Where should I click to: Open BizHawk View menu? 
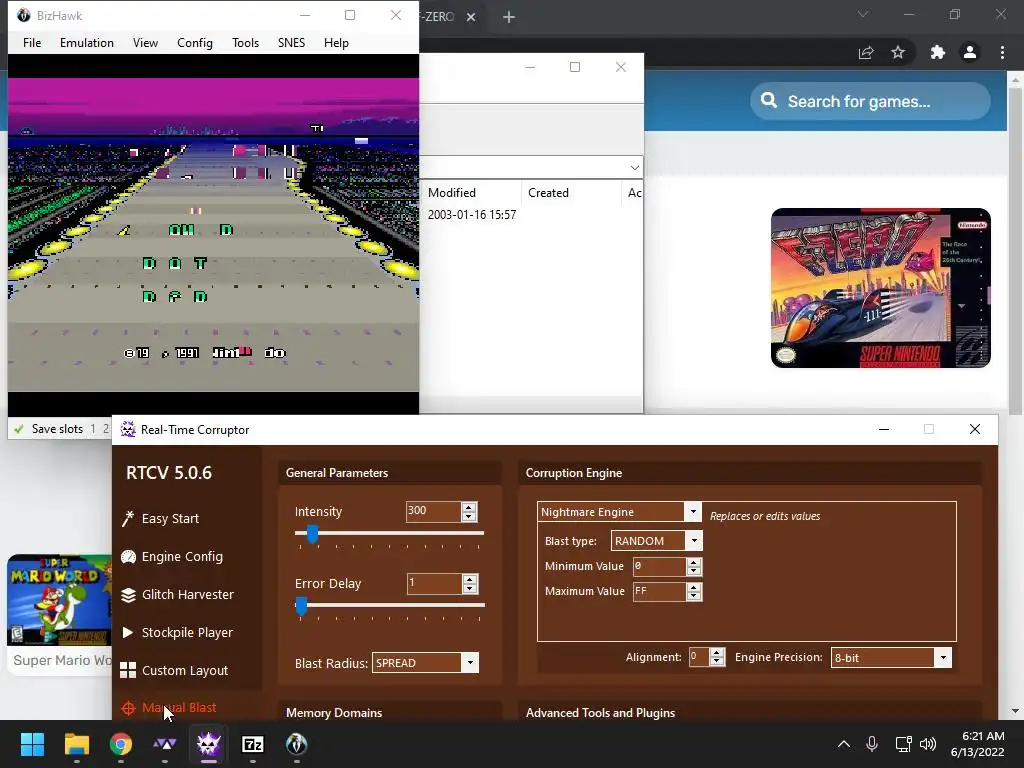pos(145,42)
